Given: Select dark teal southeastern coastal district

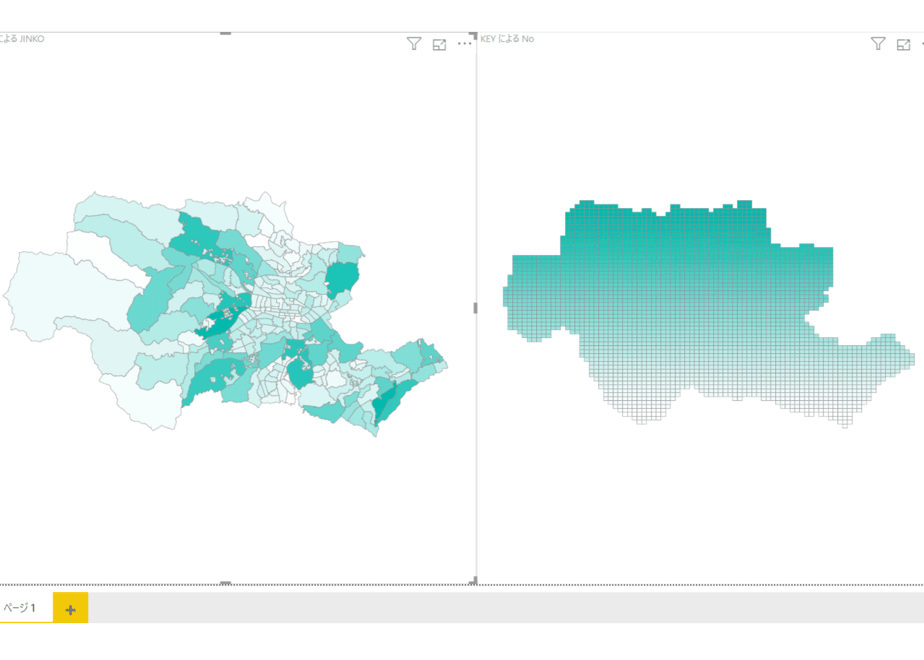Looking at the screenshot, I should point(389,404).
